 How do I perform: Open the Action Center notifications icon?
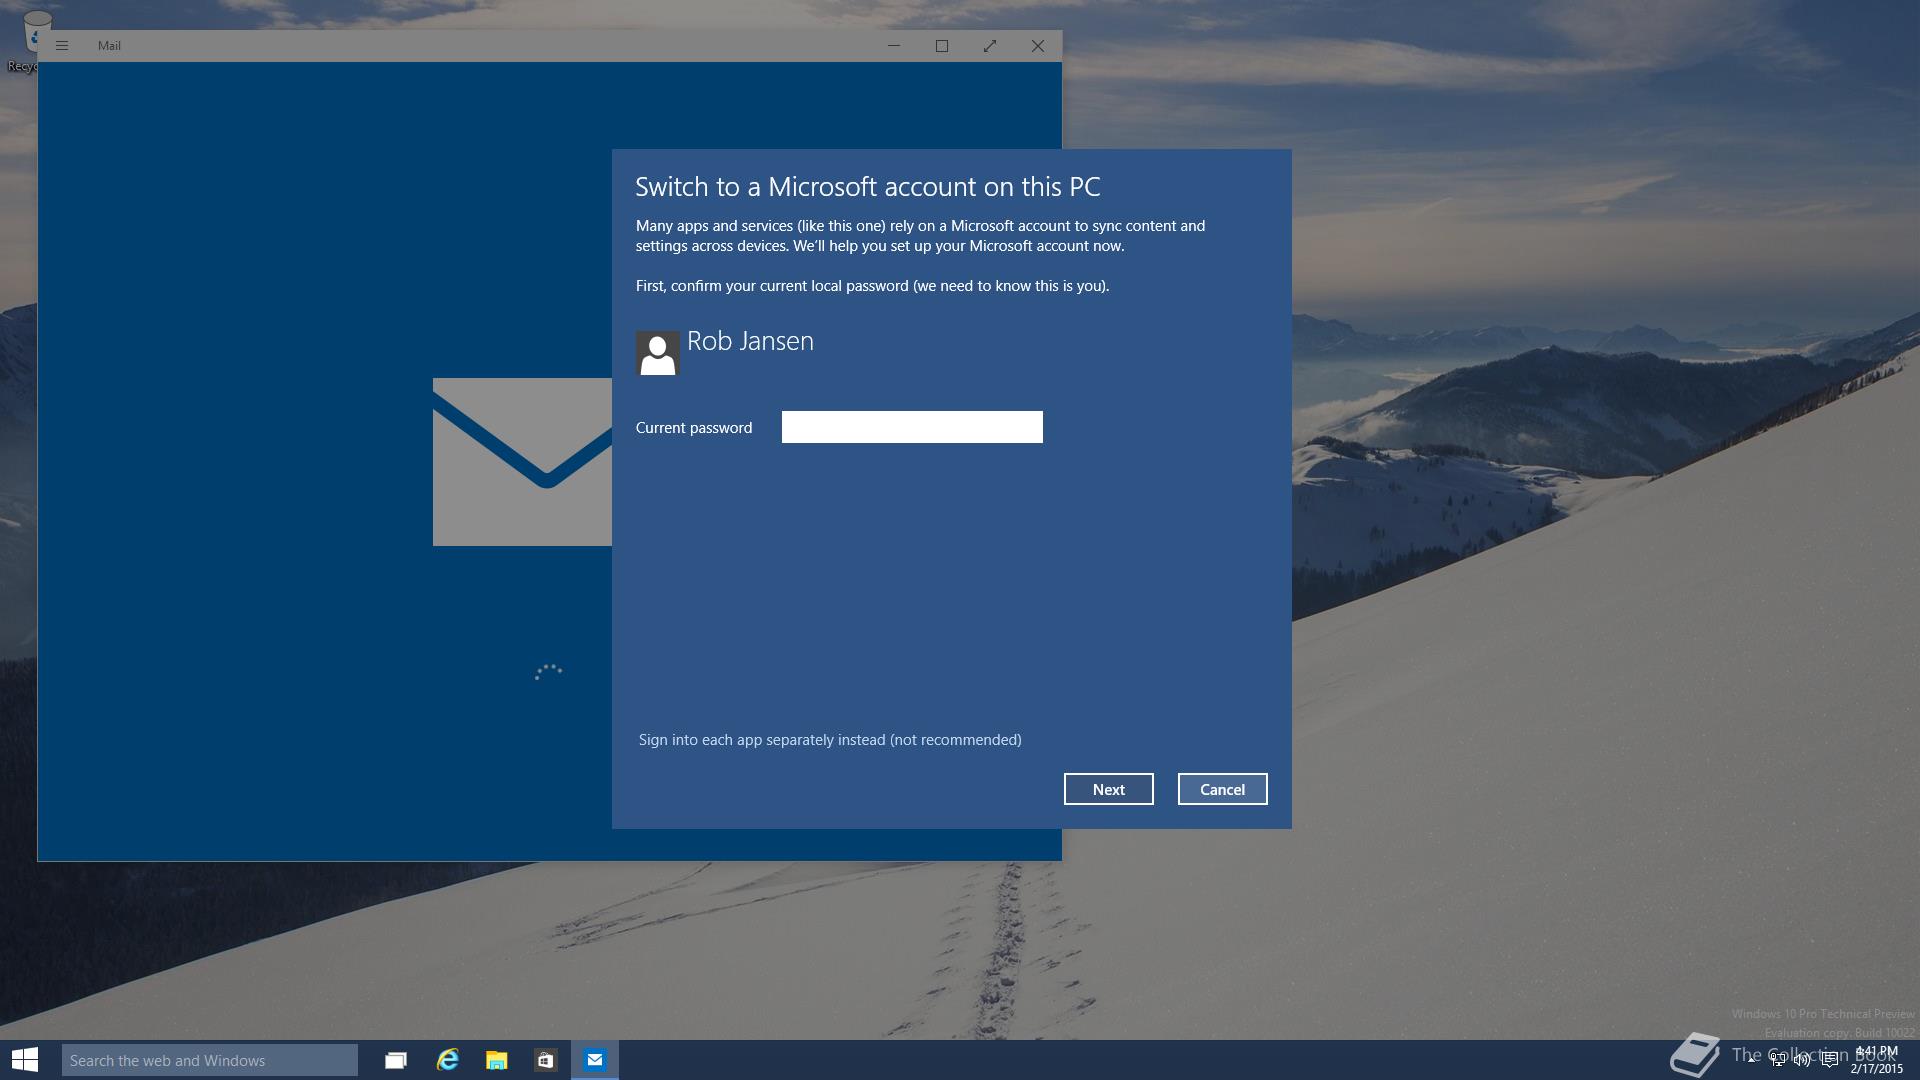tap(1829, 1060)
